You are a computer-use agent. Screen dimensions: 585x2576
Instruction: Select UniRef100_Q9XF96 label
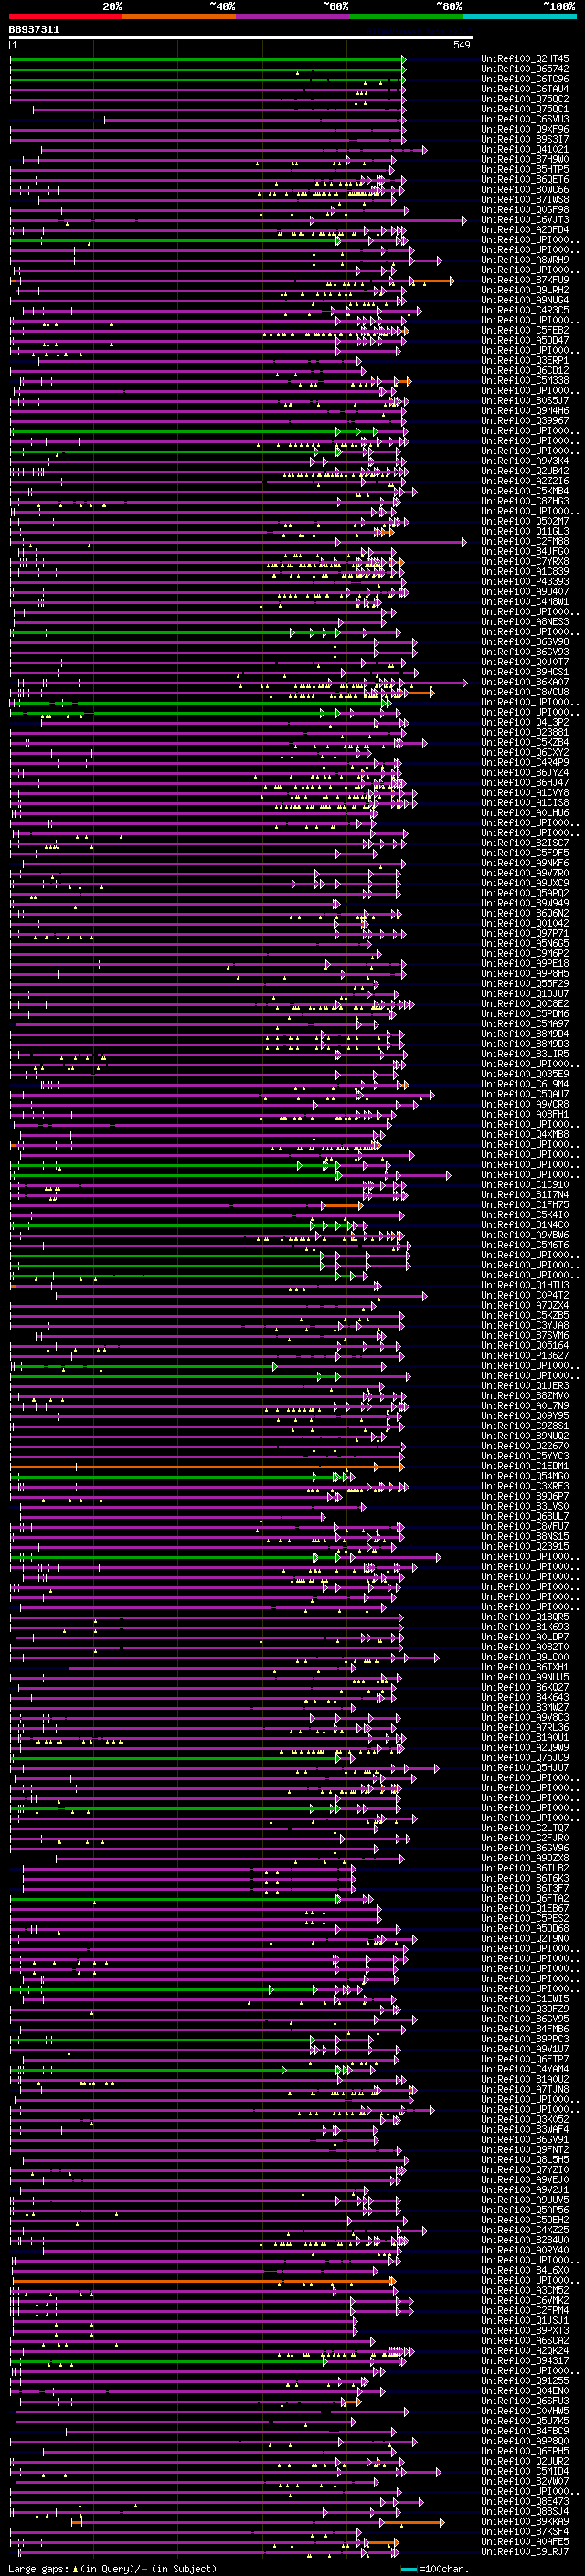524,129
